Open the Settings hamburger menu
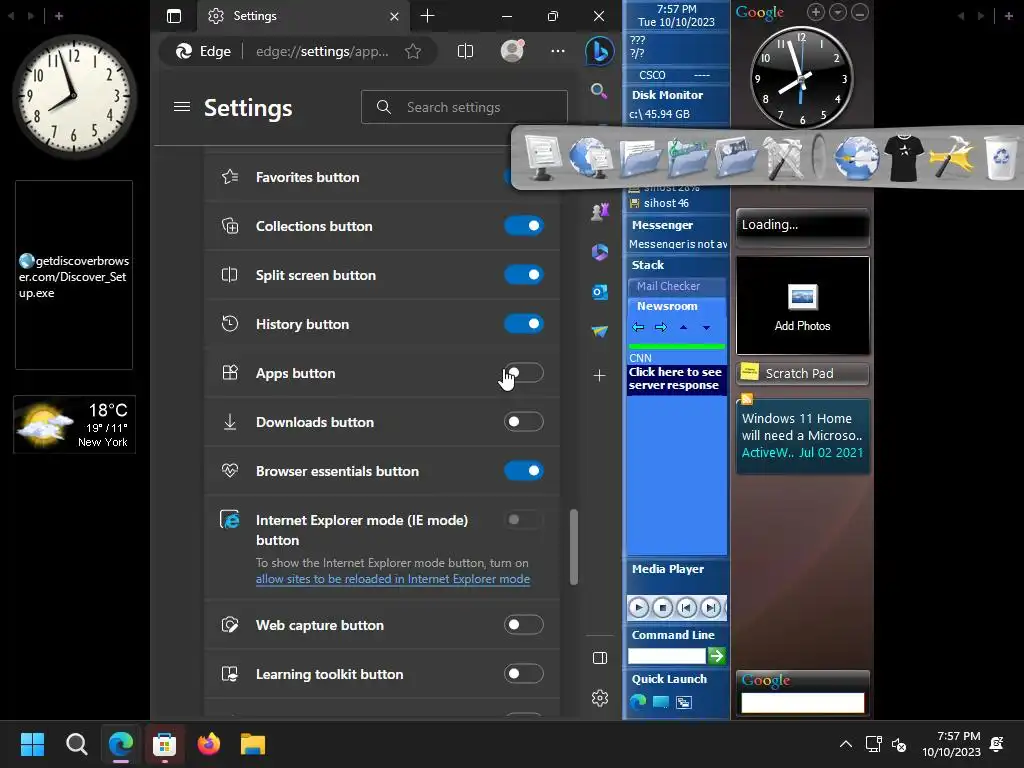Viewport: 1024px width, 768px height. (x=182, y=106)
